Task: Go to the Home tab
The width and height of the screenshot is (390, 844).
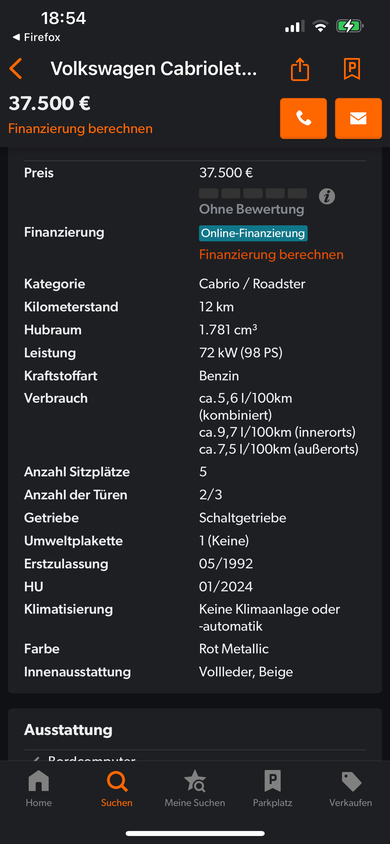Action: point(39,789)
